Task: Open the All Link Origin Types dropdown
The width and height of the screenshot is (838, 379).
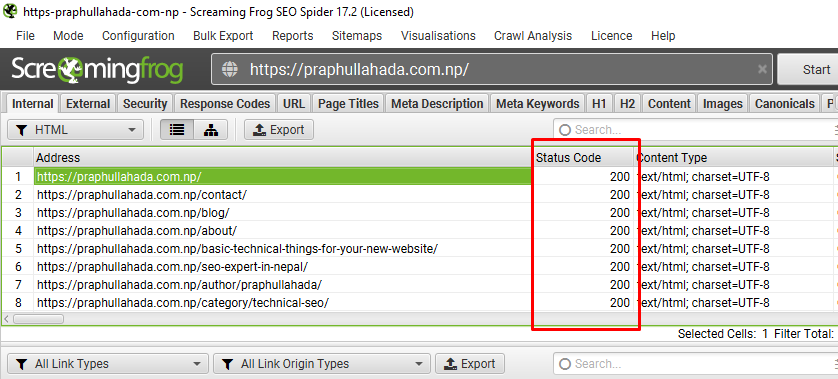Action: (x=321, y=364)
